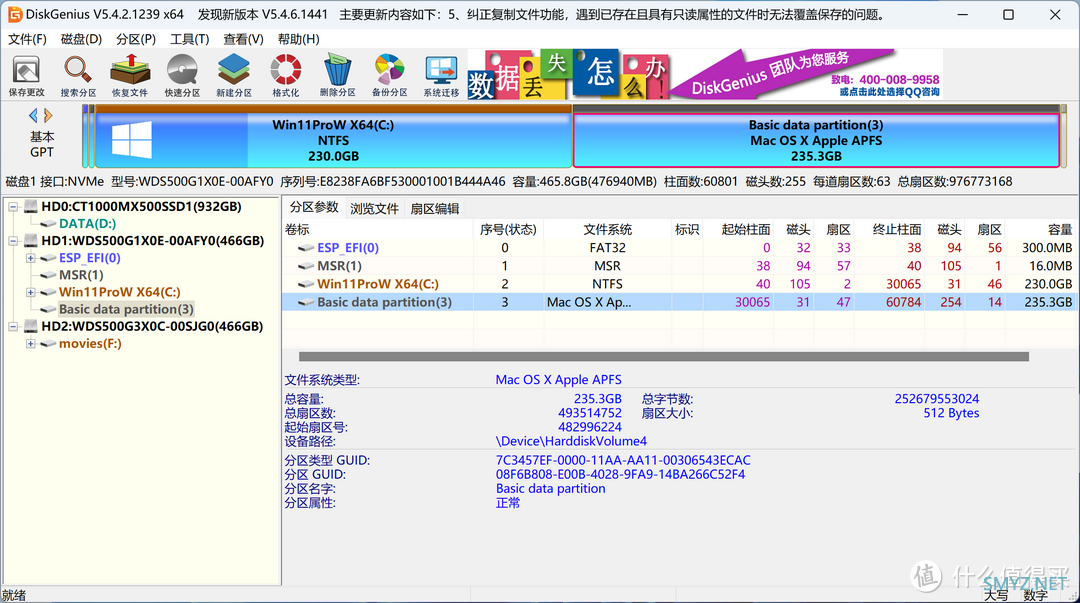Choose the Delete Partition (删除分区) icon
1080x603 pixels.
338,76
